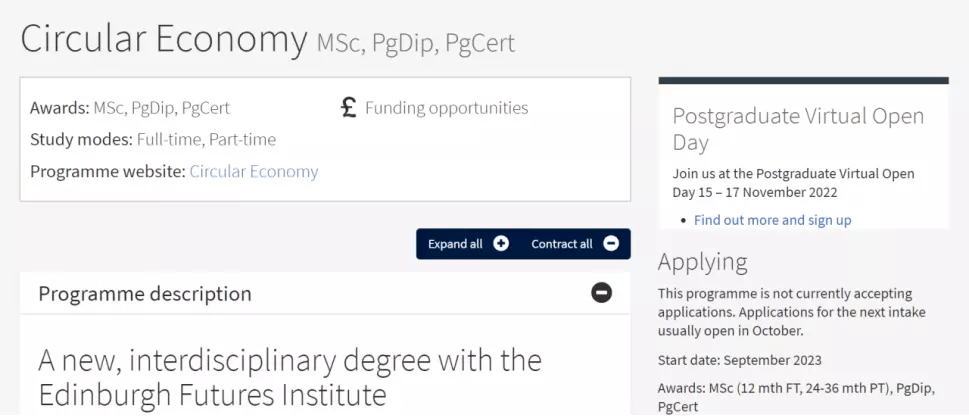Click the open day dates paragraph

(793, 182)
